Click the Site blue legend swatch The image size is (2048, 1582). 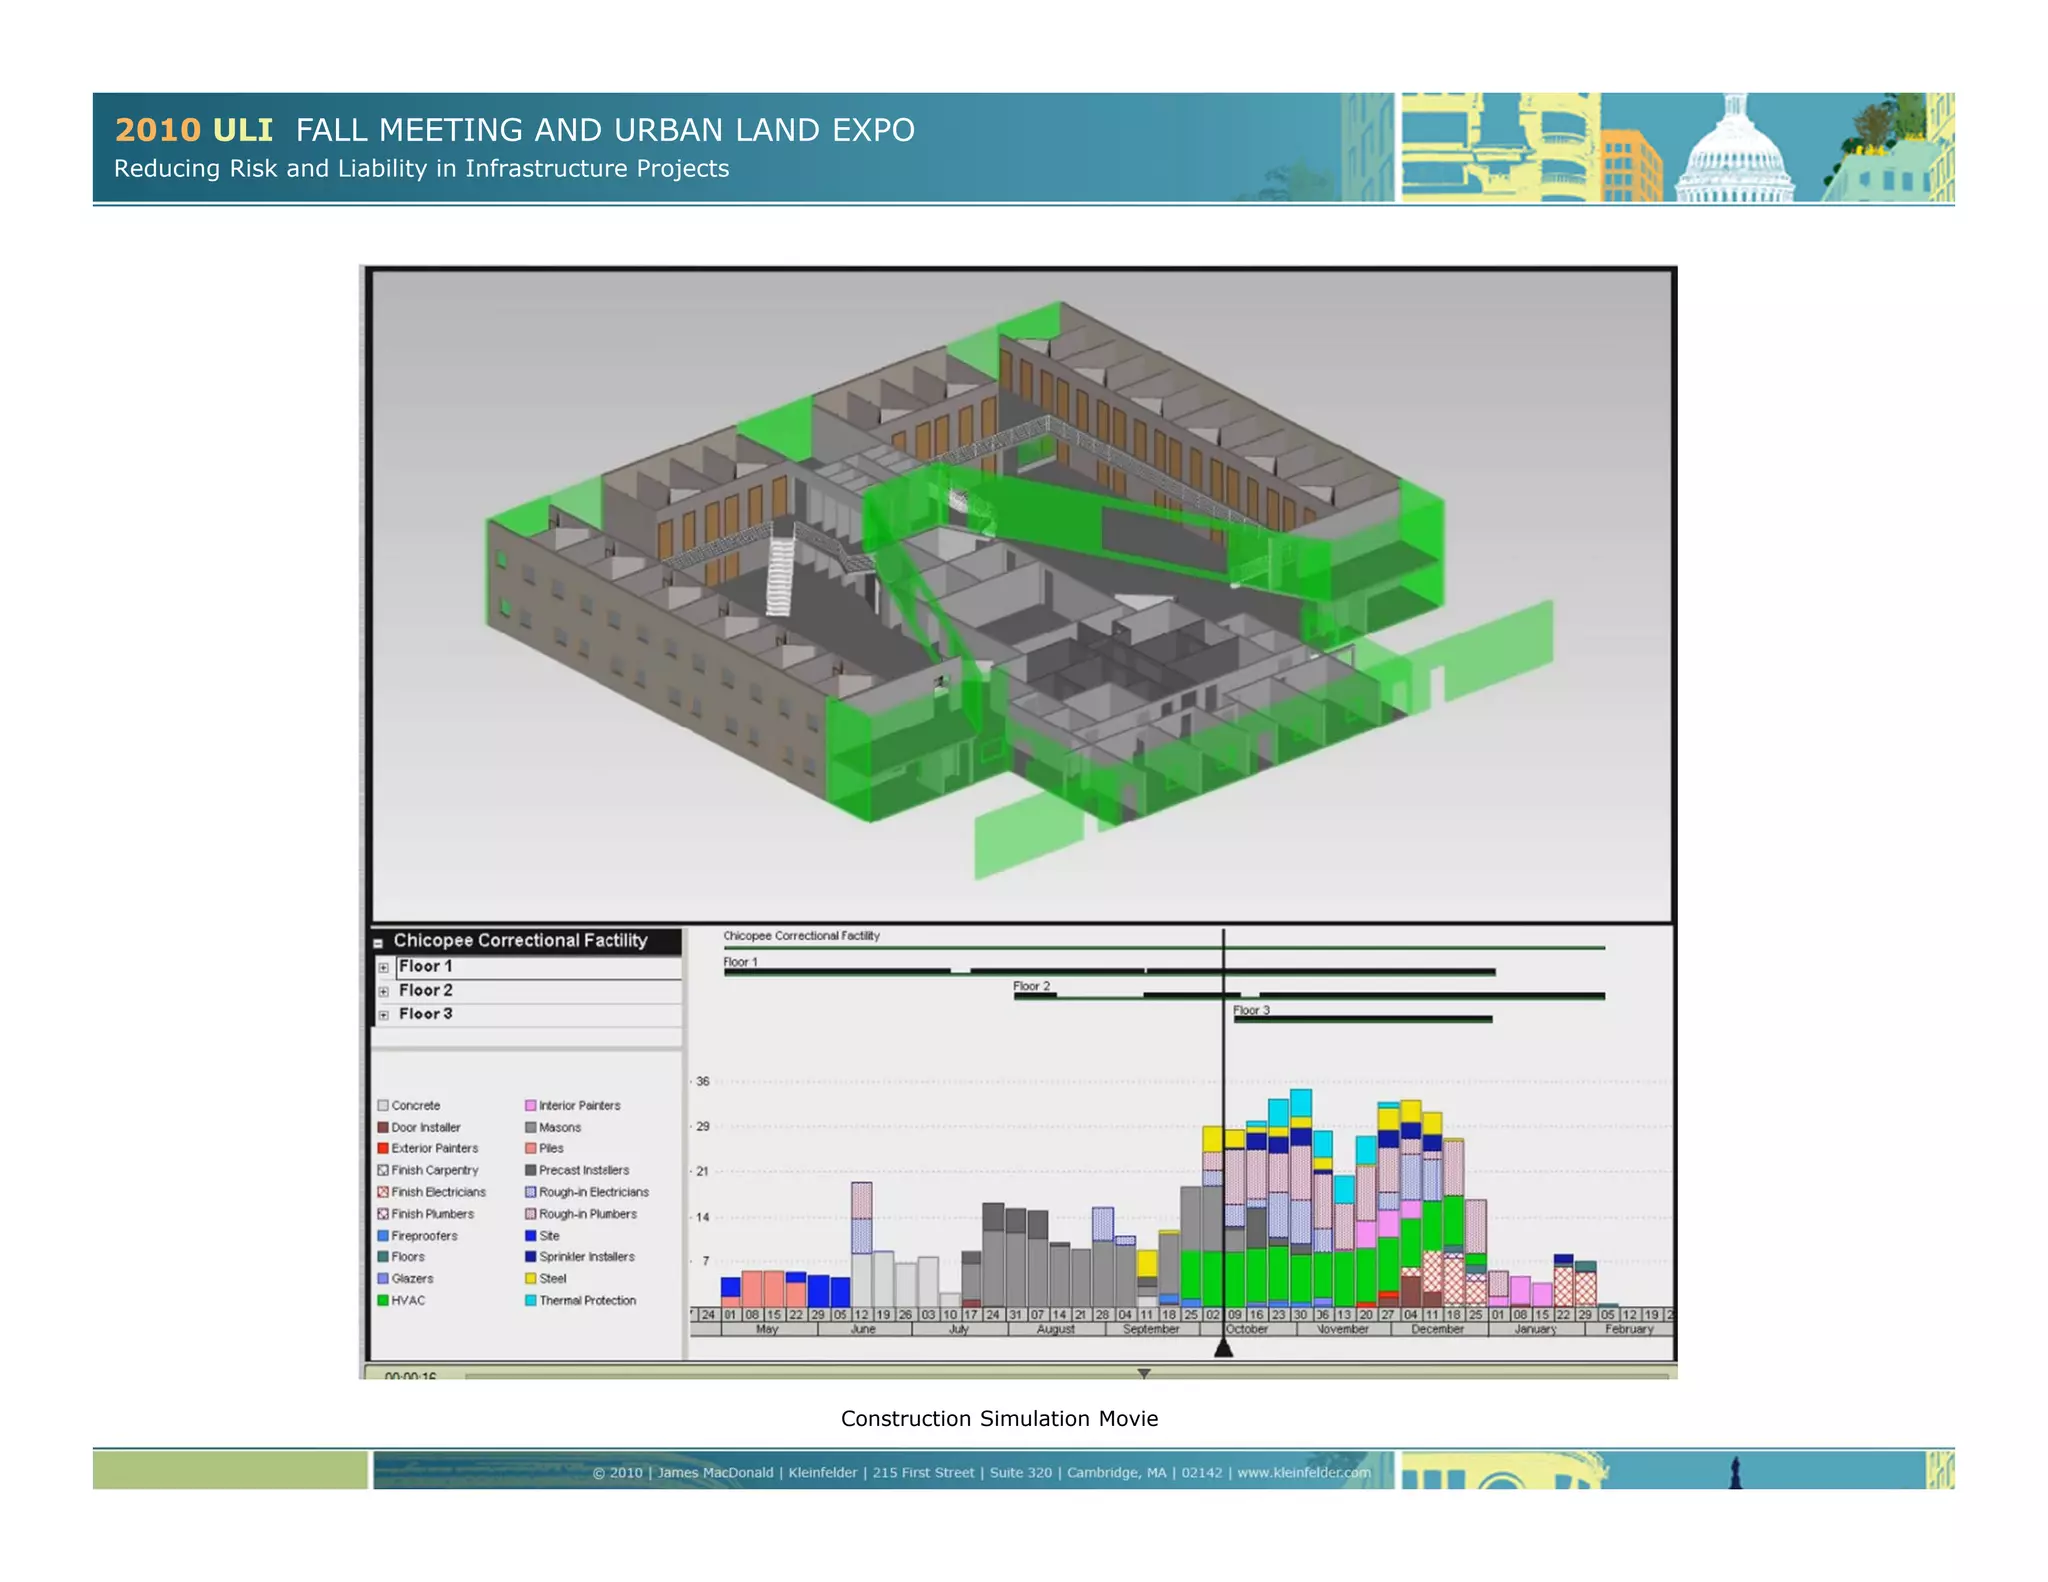[531, 1237]
